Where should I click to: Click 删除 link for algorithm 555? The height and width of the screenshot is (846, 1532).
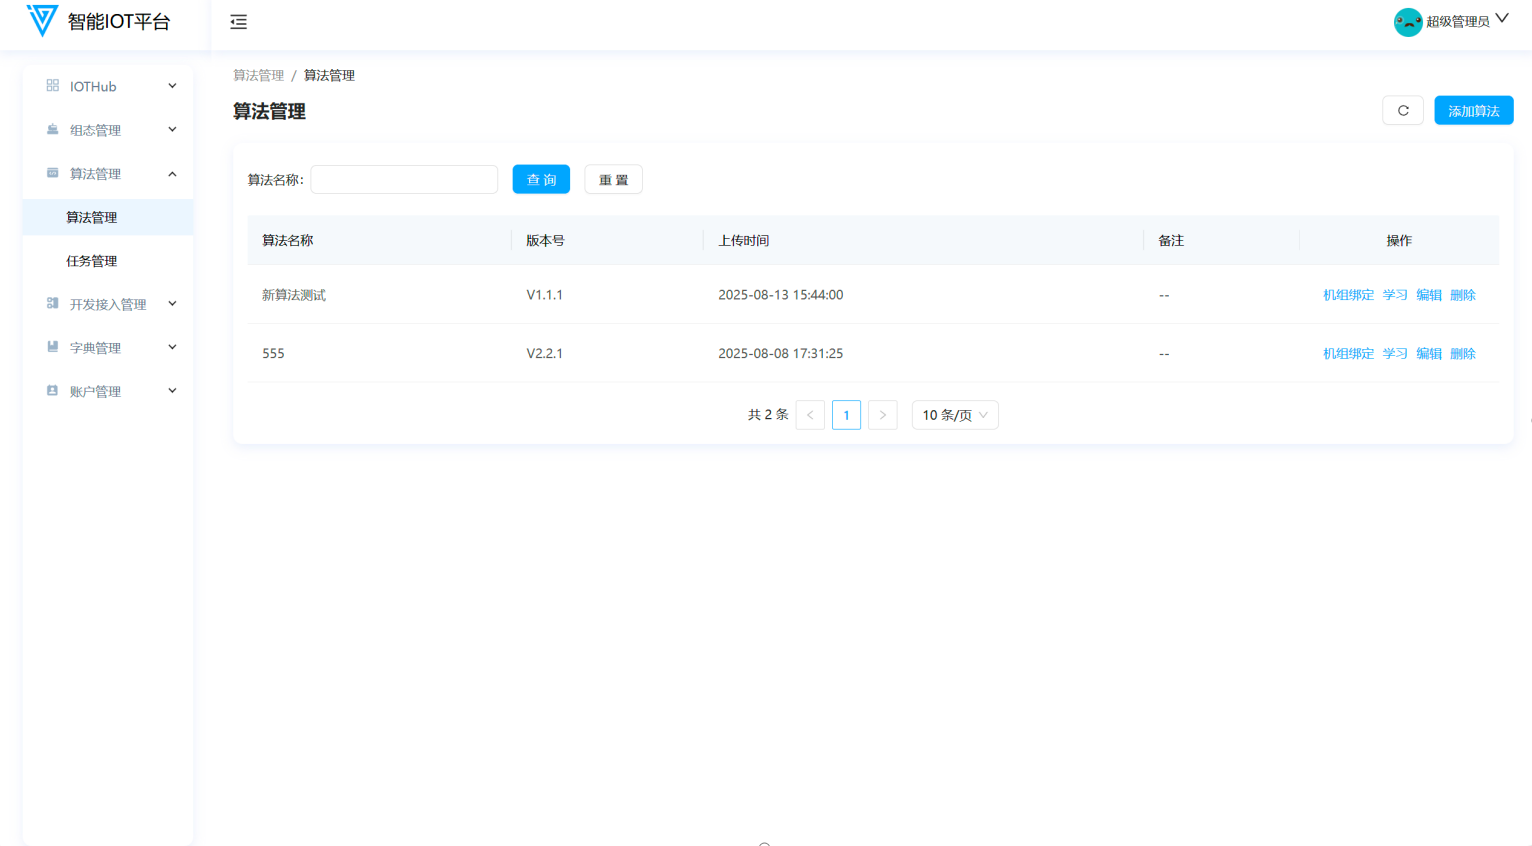(1462, 354)
